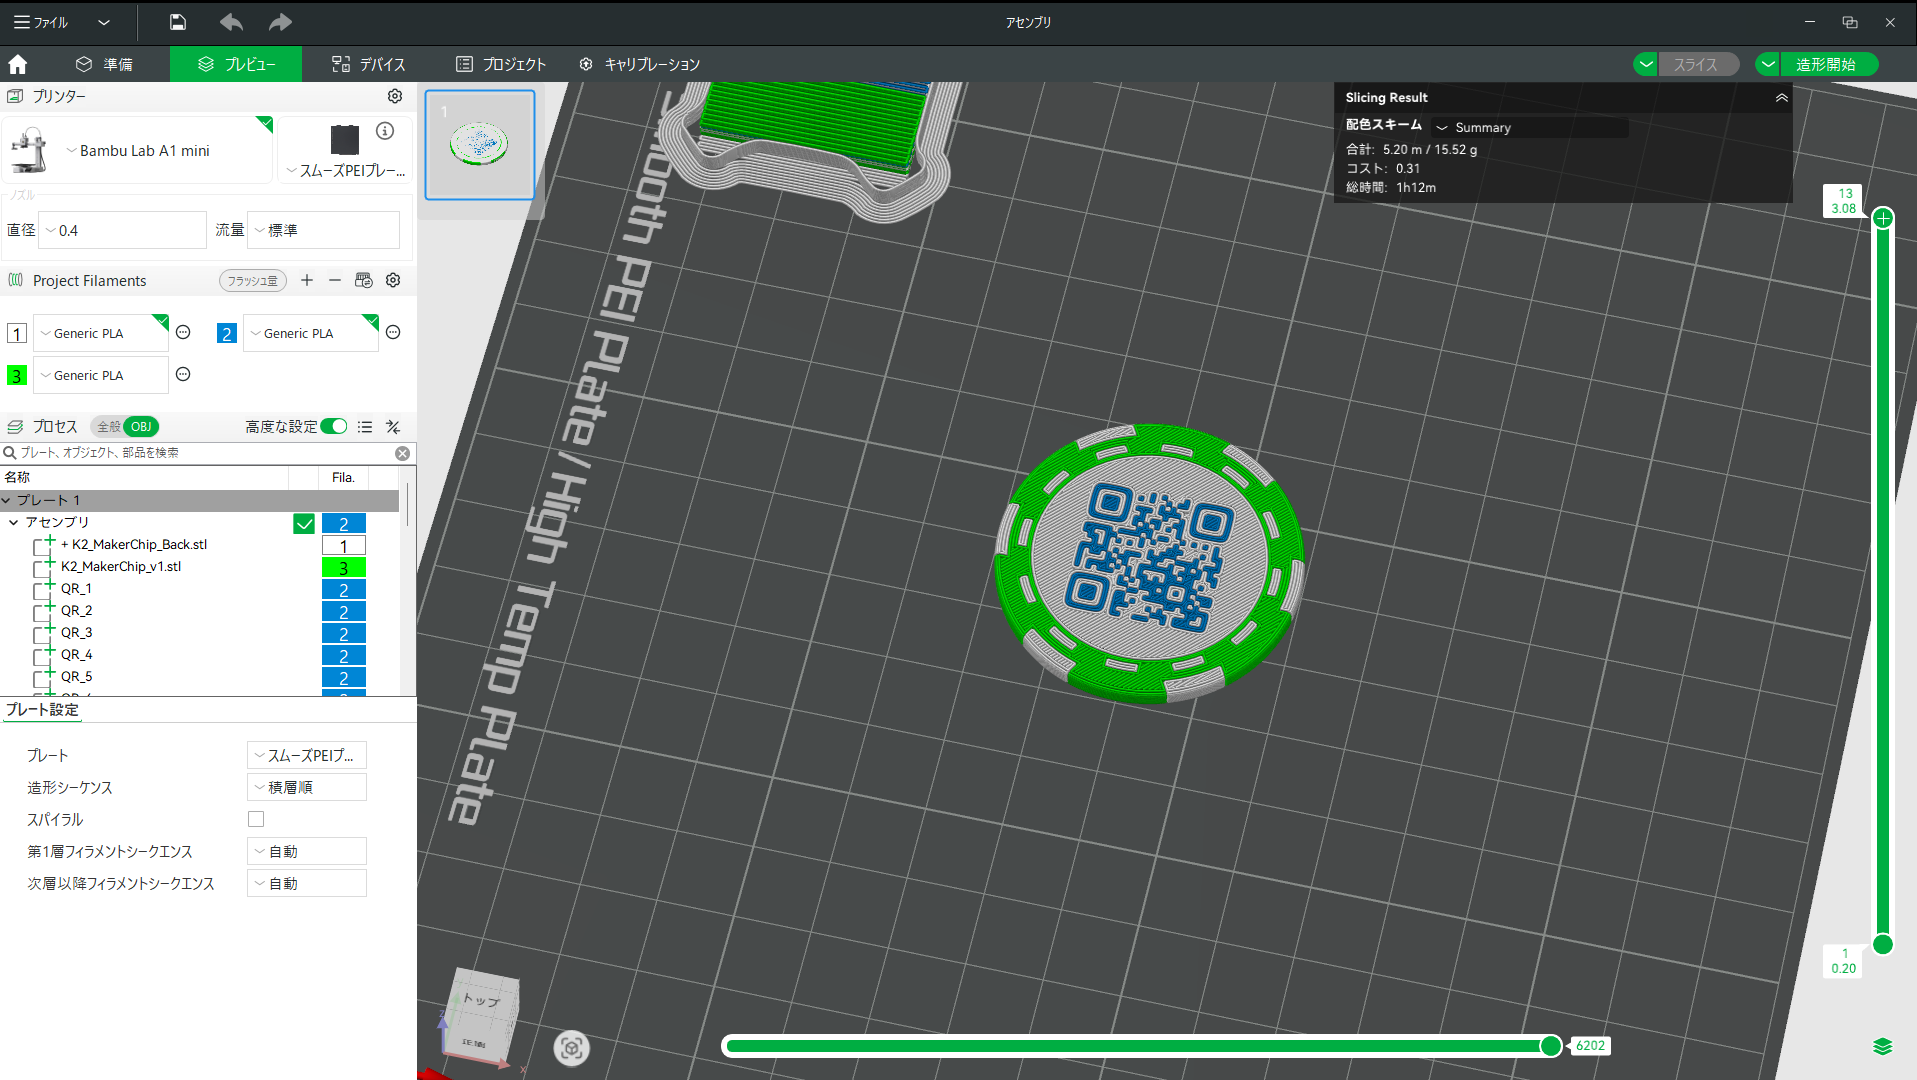Remove the last project filament
The height and width of the screenshot is (1080, 1917).
pyautogui.click(x=335, y=280)
